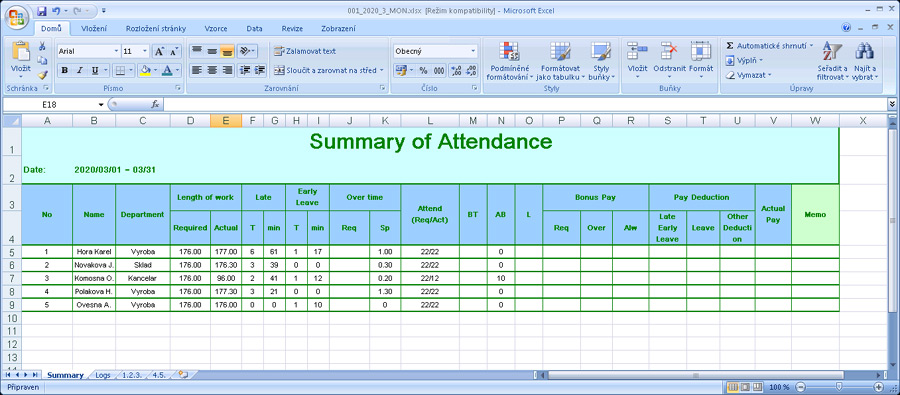The width and height of the screenshot is (900, 395).
Task: Undo the last action
Action: pyautogui.click(x=56, y=11)
